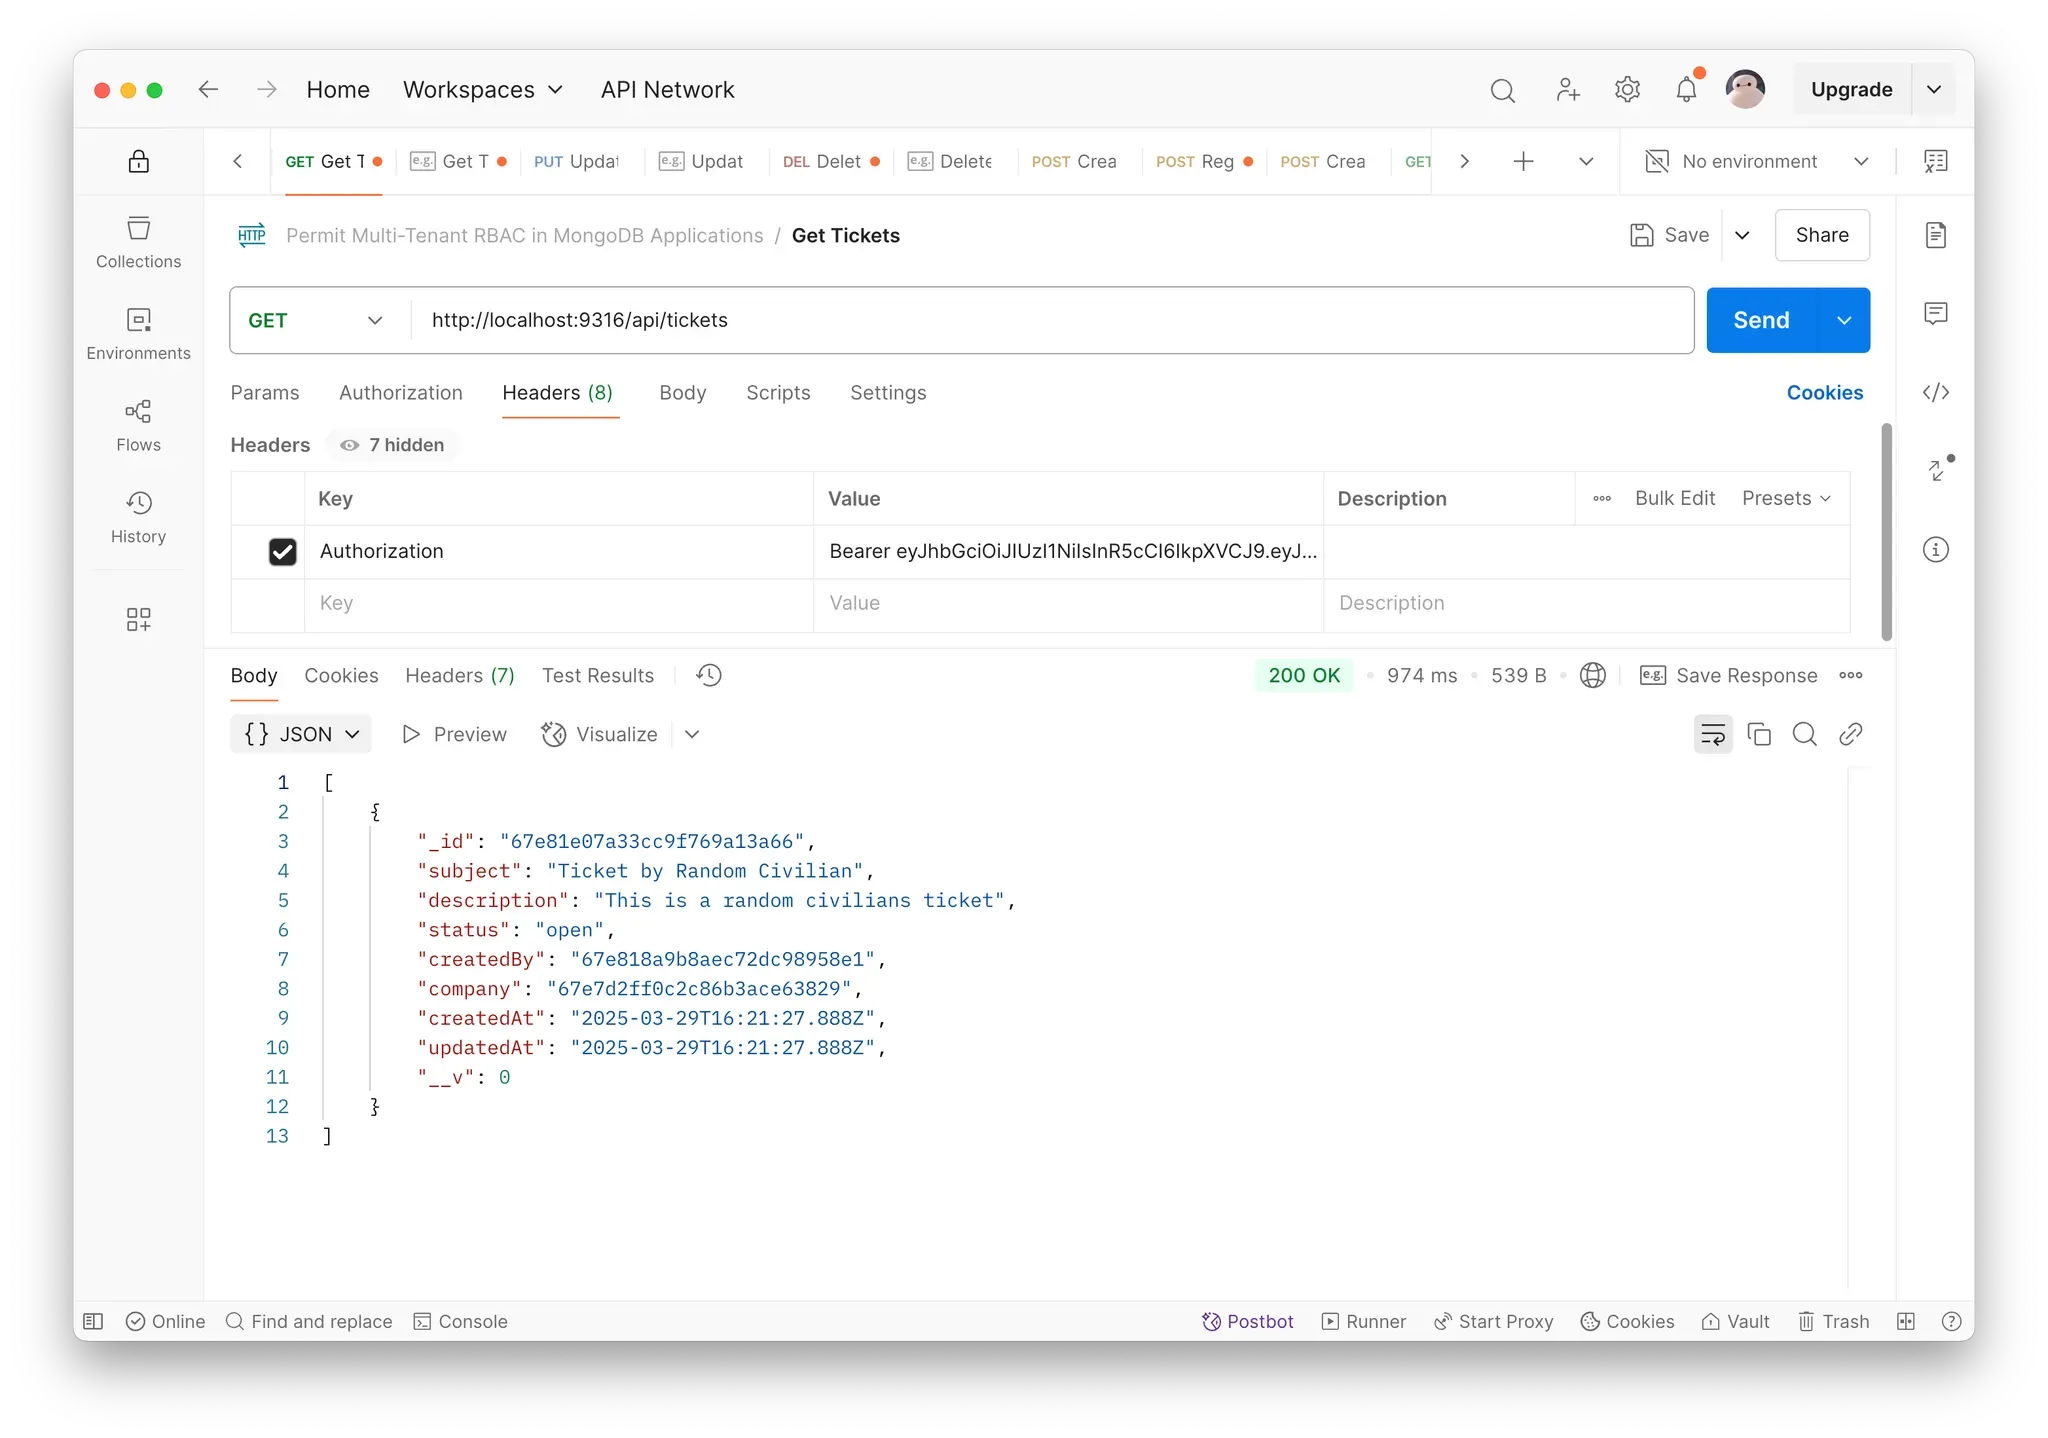Open the Collections sidebar panel
Viewport: 2048px width, 1438px height.
click(x=138, y=242)
